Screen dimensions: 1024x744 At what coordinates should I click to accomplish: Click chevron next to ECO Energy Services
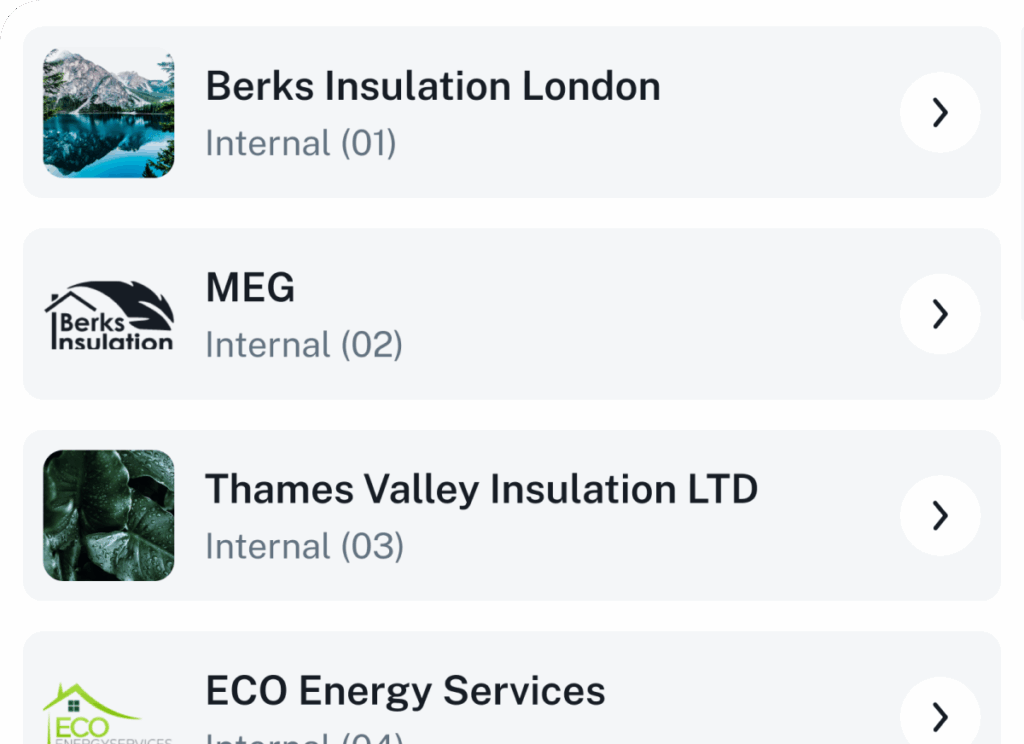point(940,713)
